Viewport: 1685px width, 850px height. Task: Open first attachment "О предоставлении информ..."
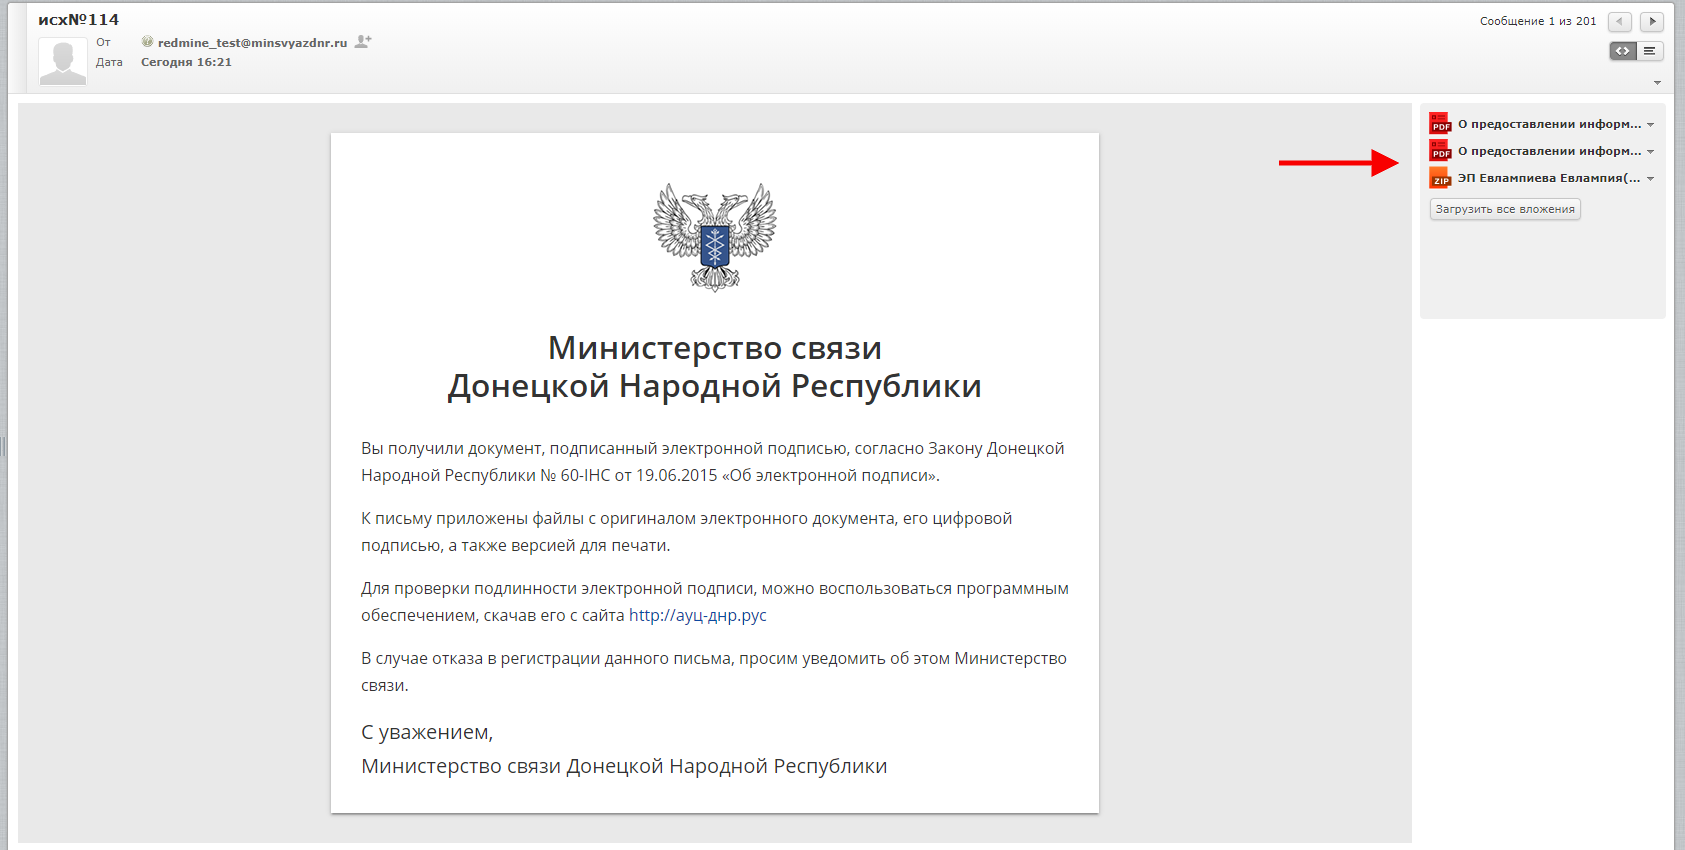pyautogui.click(x=1549, y=124)
